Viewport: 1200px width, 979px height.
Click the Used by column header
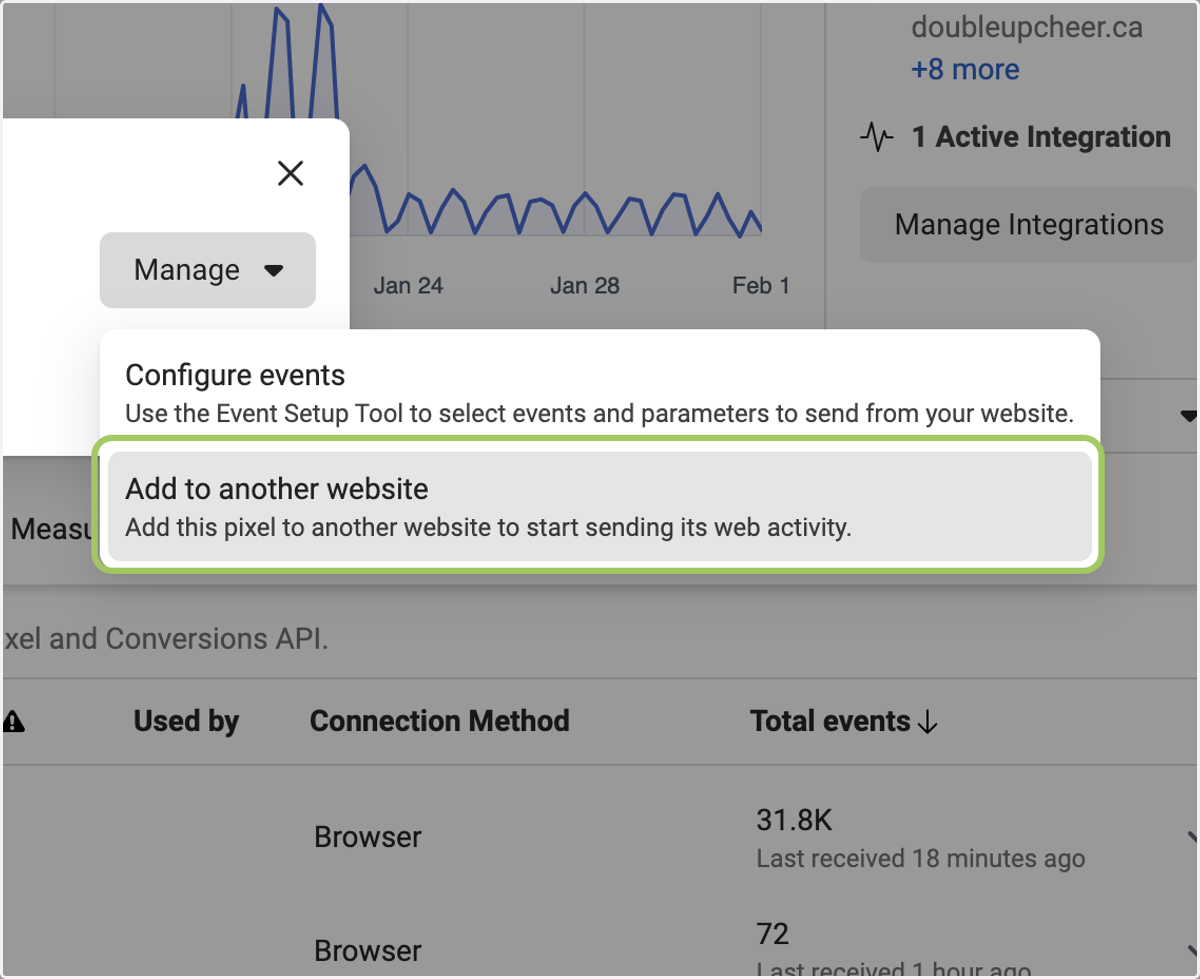pyautogui.click(x=186, y=721)
